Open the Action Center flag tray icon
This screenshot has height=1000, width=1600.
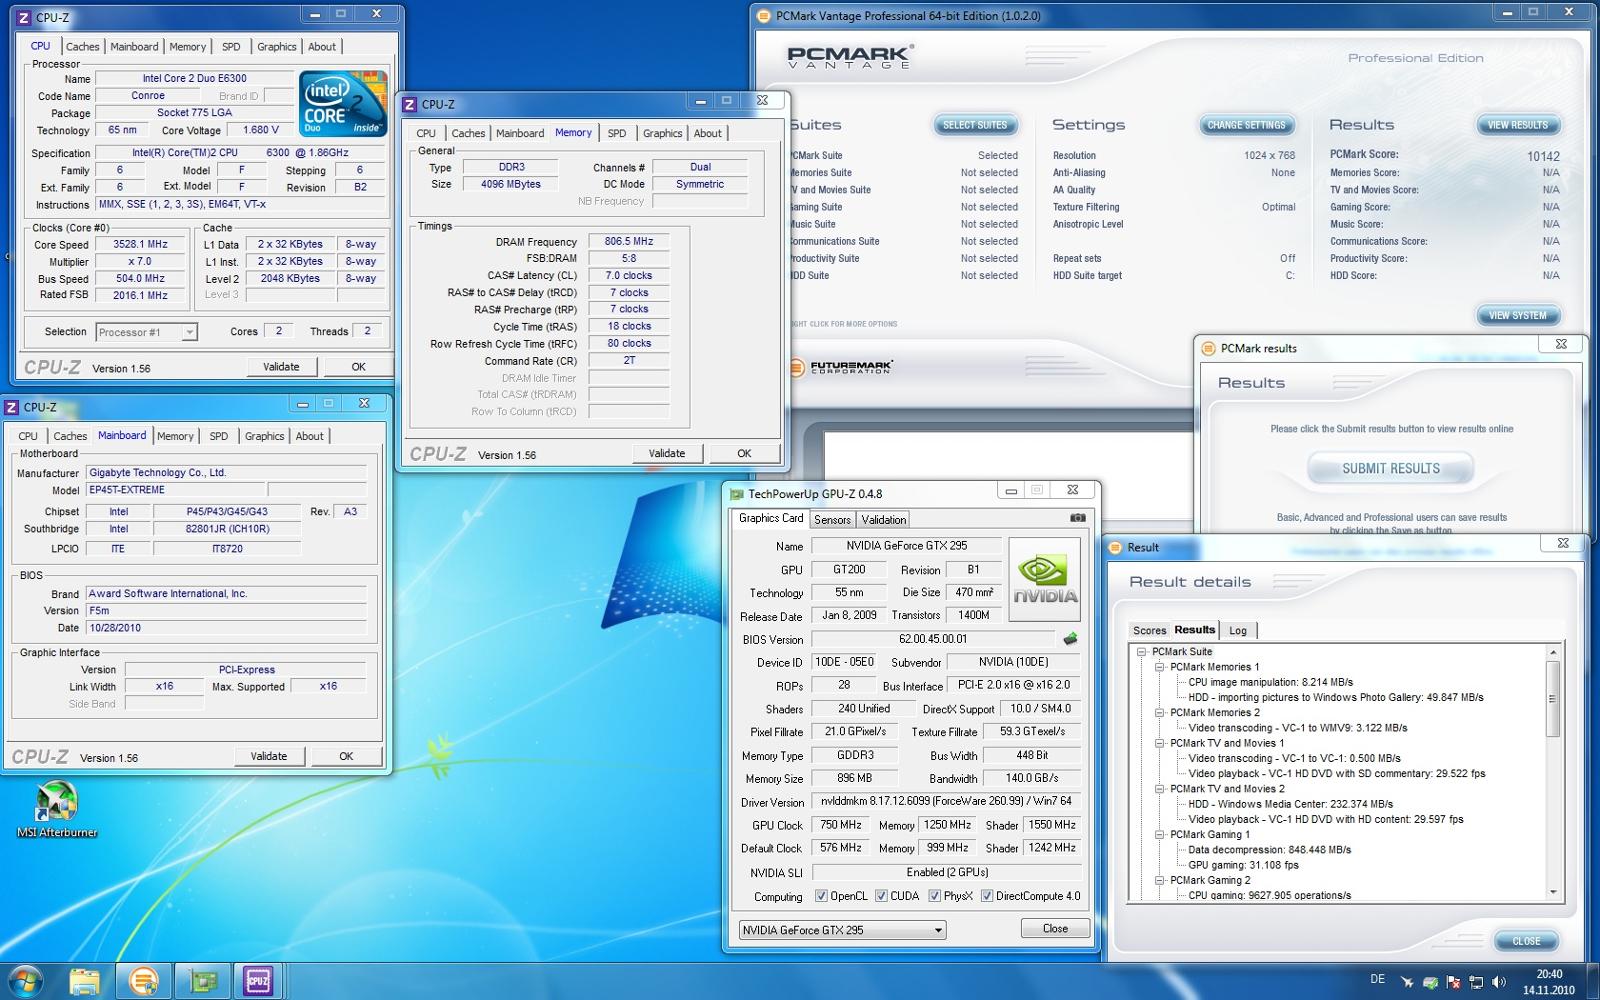[1453, 982]
